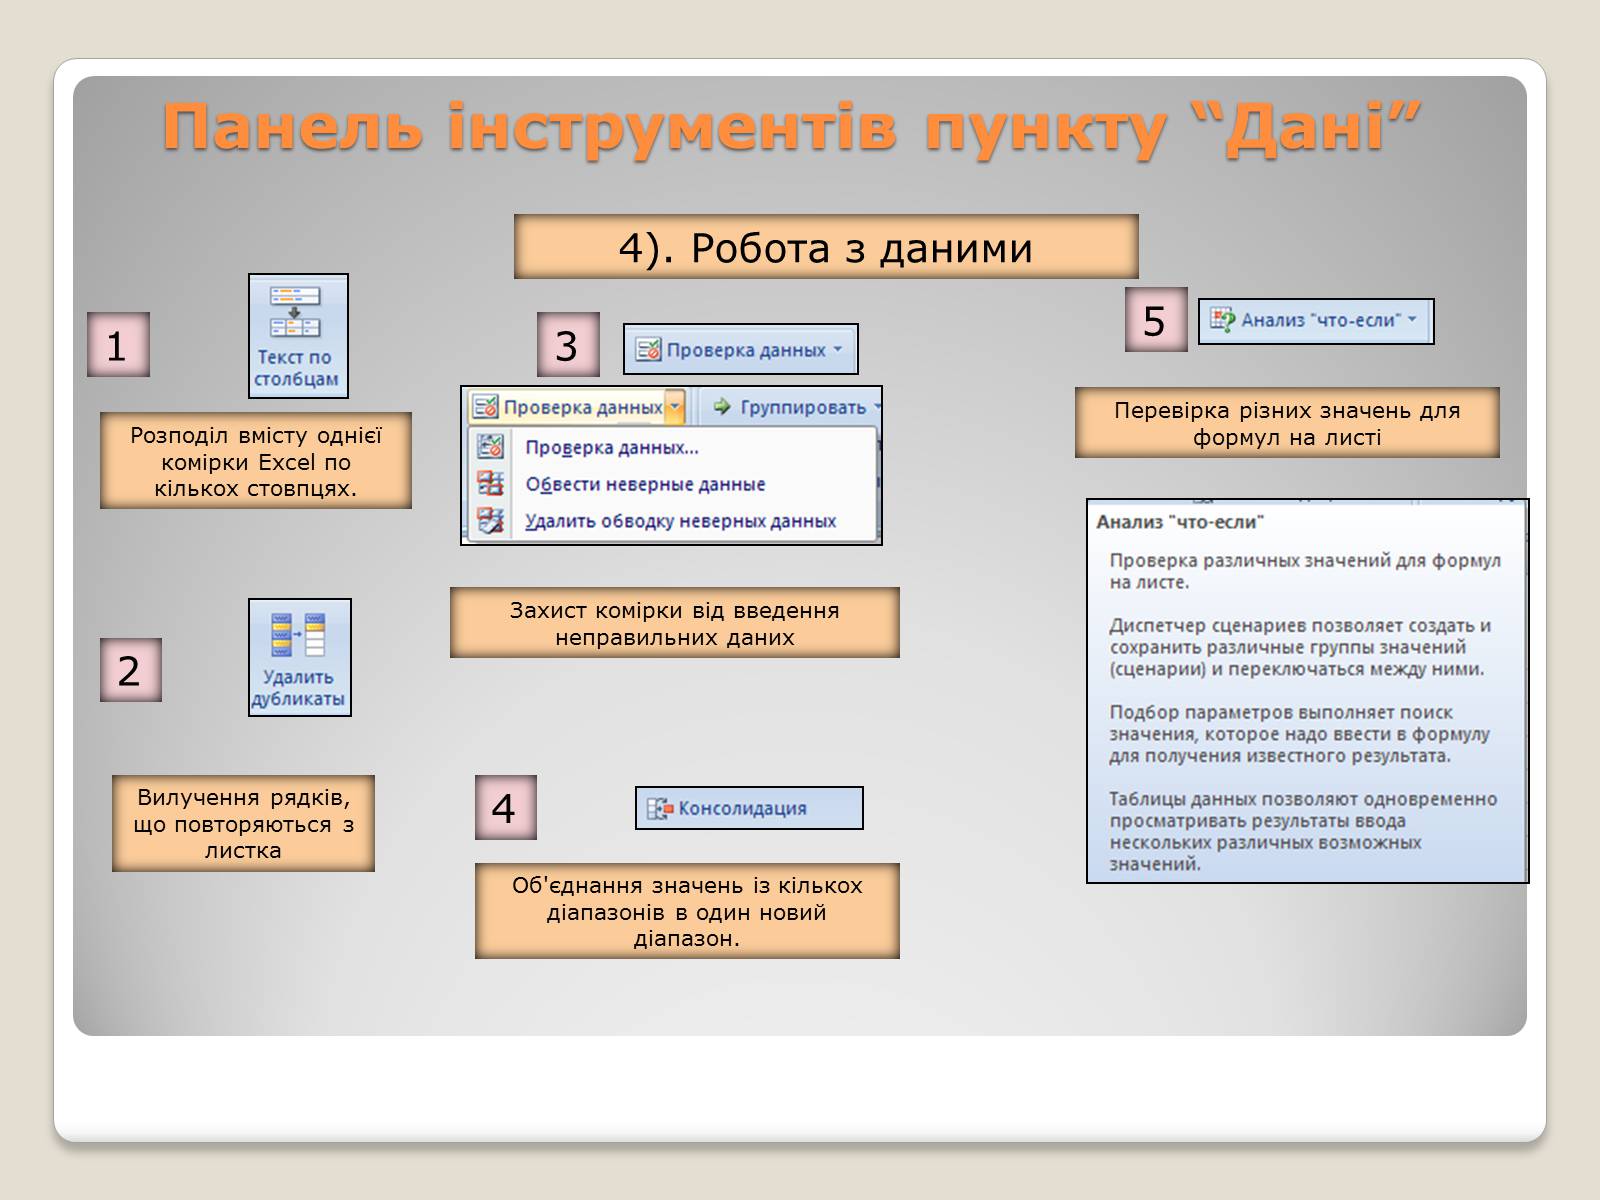Click the 'Анализ "что-если"' button label
The width and height of the screenshot is (1600, 1200).
(1321, 320)
